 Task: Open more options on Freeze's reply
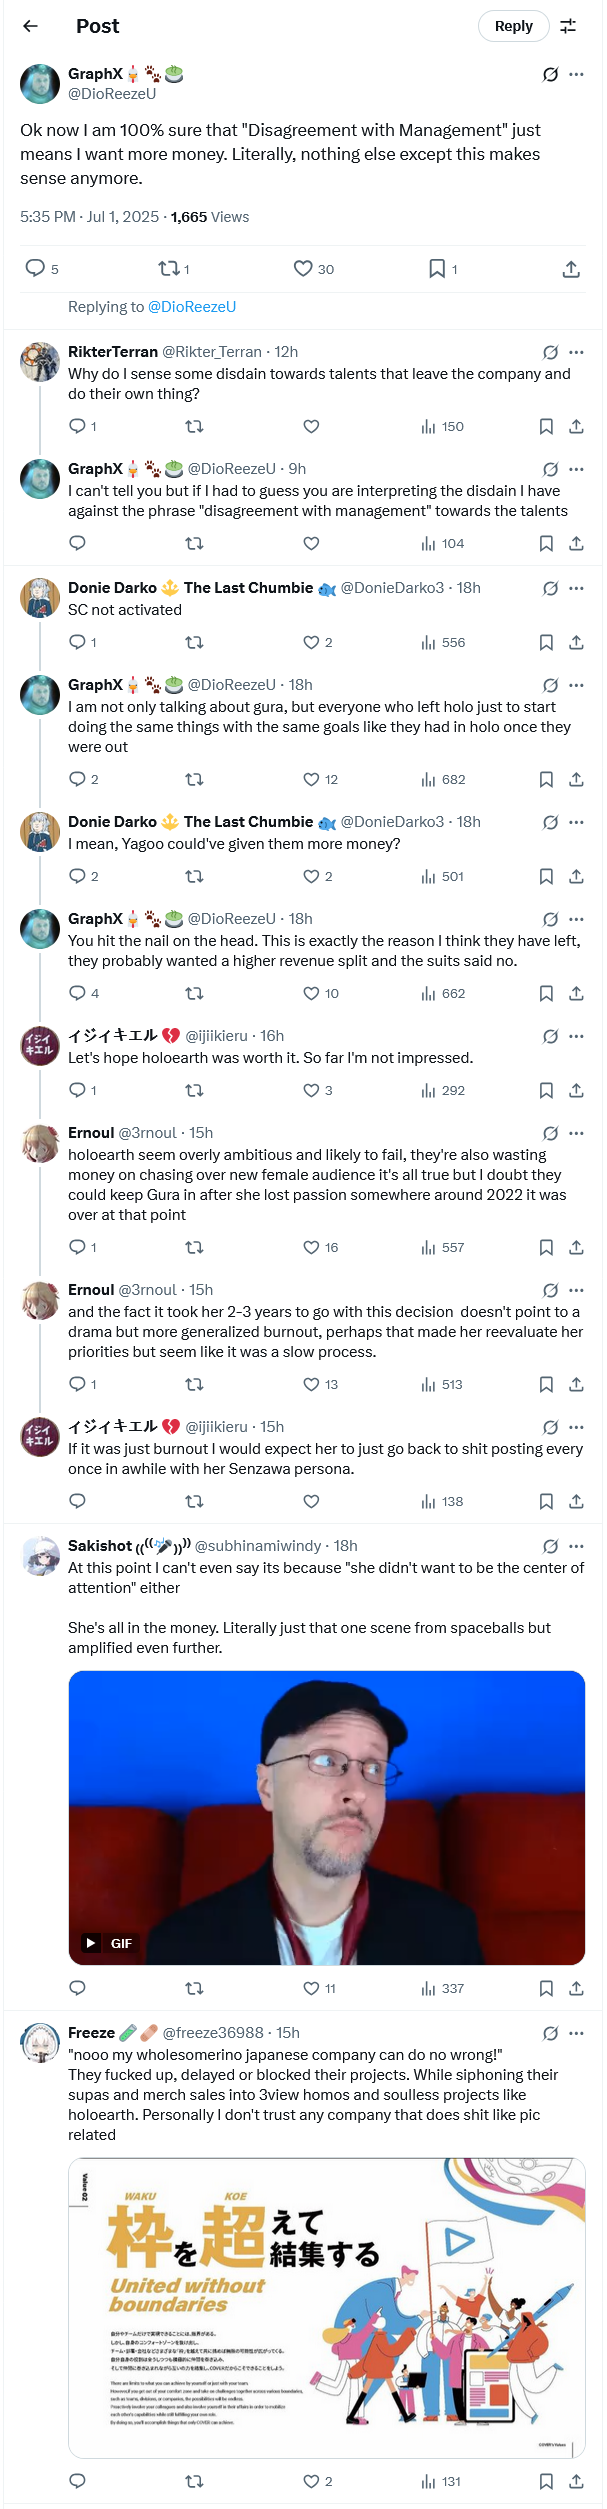point(576,2033)
